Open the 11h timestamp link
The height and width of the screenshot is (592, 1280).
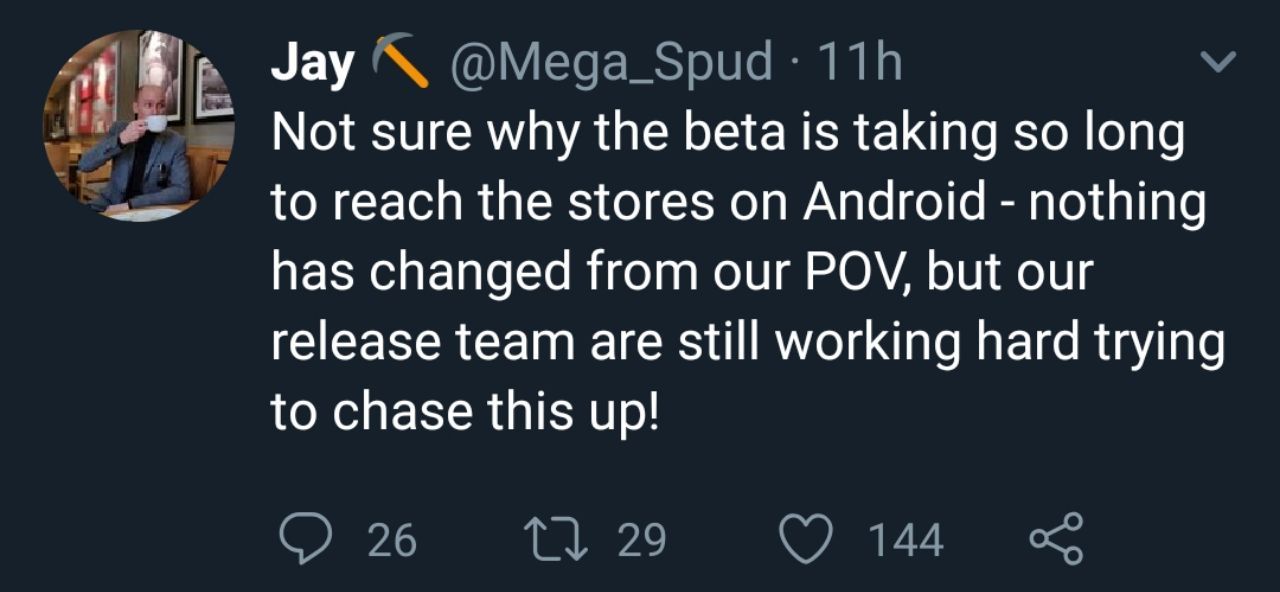[859, 64]
